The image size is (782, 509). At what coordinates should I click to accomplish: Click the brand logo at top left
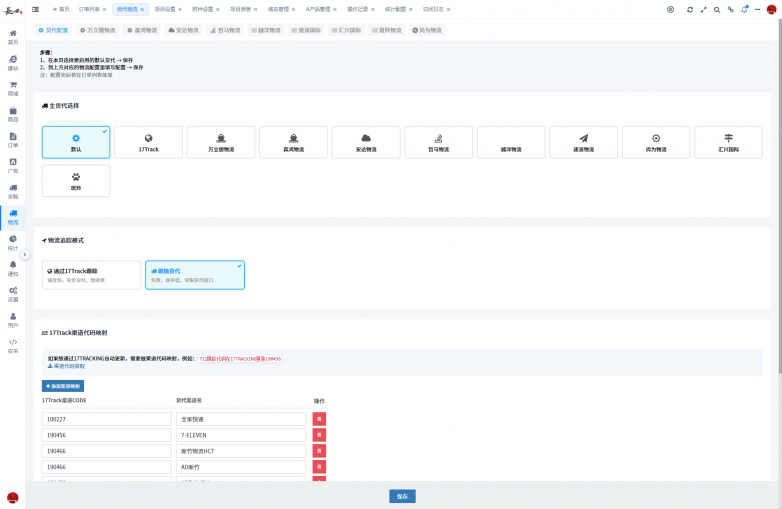coord(12,9)
